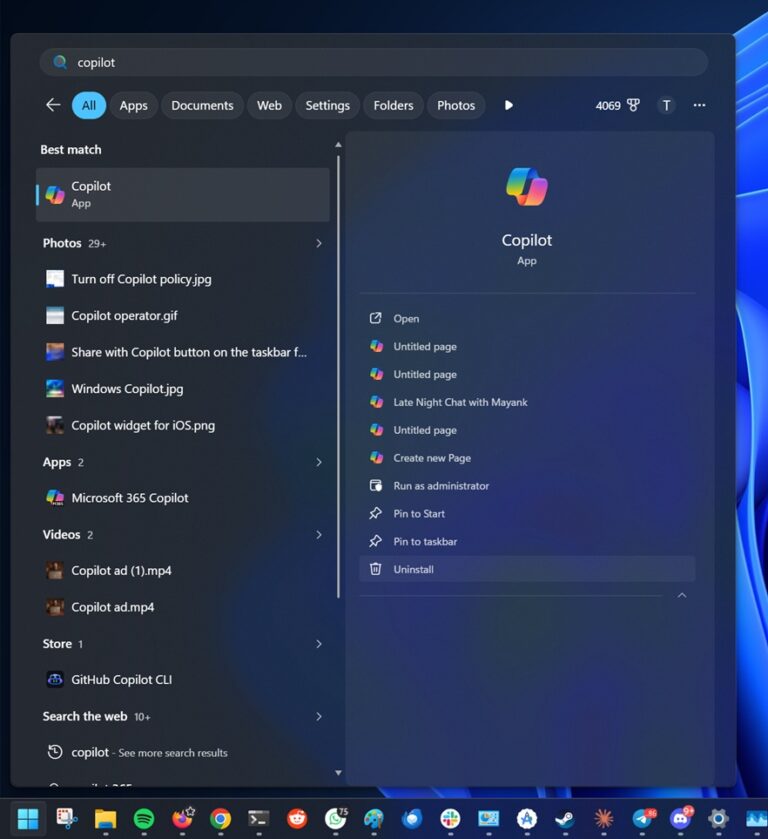Image resolution: width=768 pixels, height=839 pixels.
Task: Select the All filter tab
Action: pos(89,105)
